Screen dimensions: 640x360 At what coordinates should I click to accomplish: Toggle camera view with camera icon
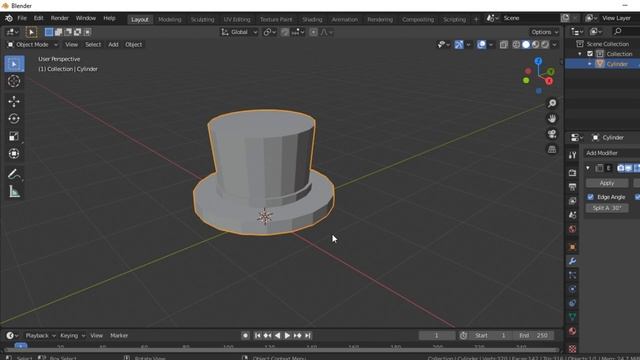click(x=552, y=134)
